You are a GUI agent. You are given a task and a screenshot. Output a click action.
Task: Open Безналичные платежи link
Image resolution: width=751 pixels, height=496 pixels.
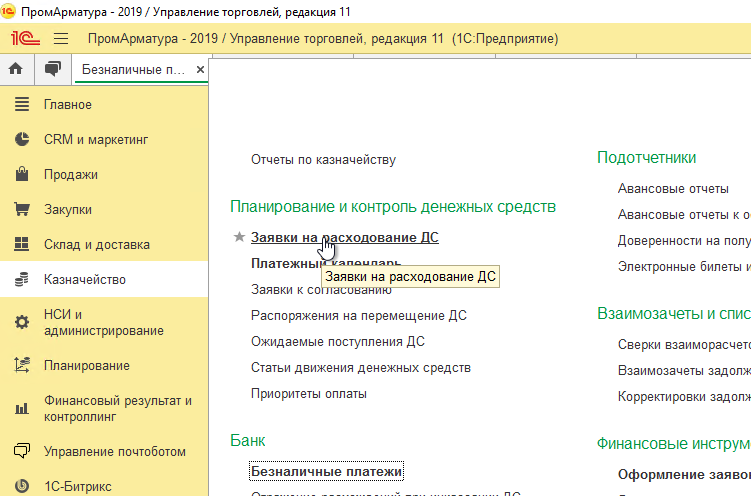(x=326, y=471)
